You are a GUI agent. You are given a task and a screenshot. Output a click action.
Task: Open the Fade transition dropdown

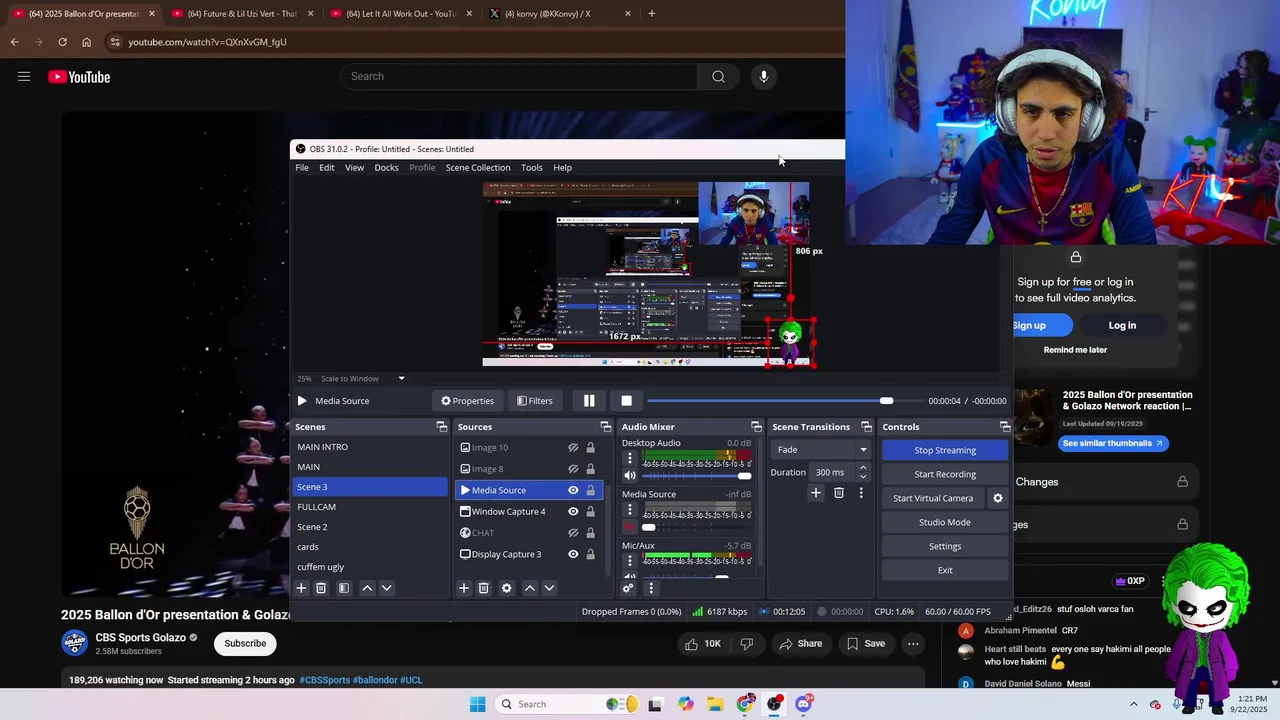[x=822, y=450]
